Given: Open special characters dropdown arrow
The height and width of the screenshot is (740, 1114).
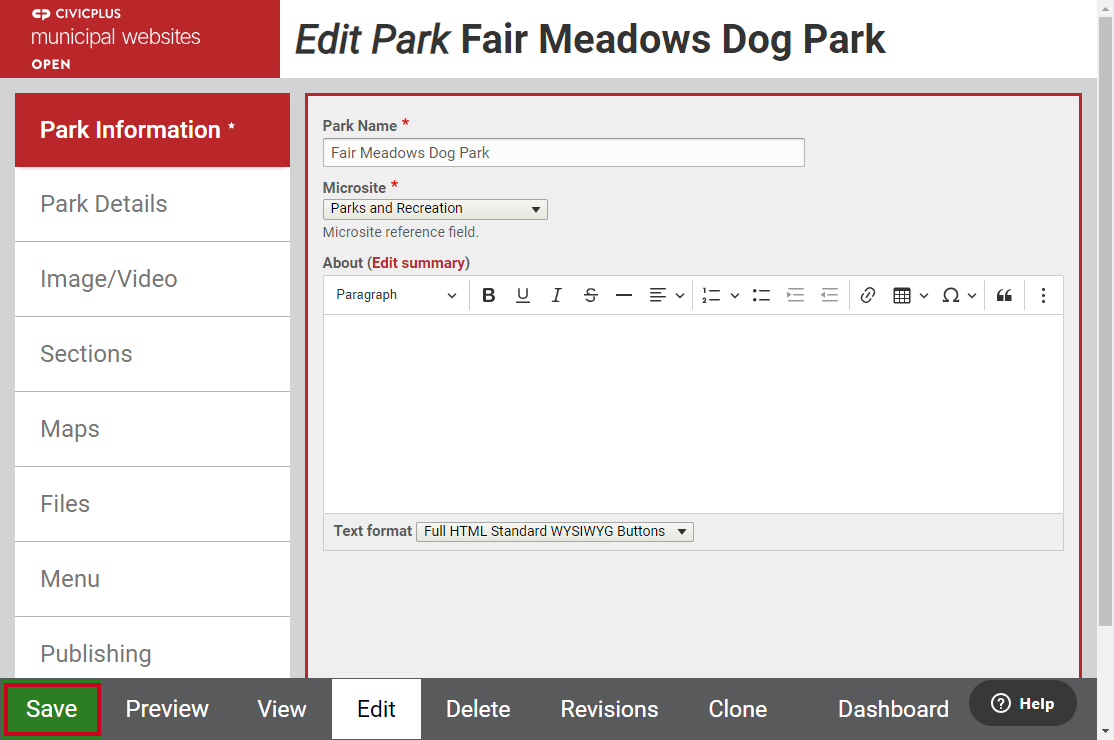Looking at the screenshot, I should tap(972, 295).
